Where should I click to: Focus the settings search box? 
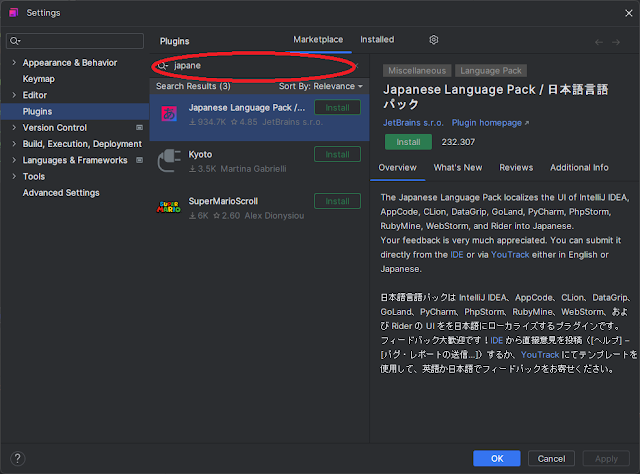[75, 41]
